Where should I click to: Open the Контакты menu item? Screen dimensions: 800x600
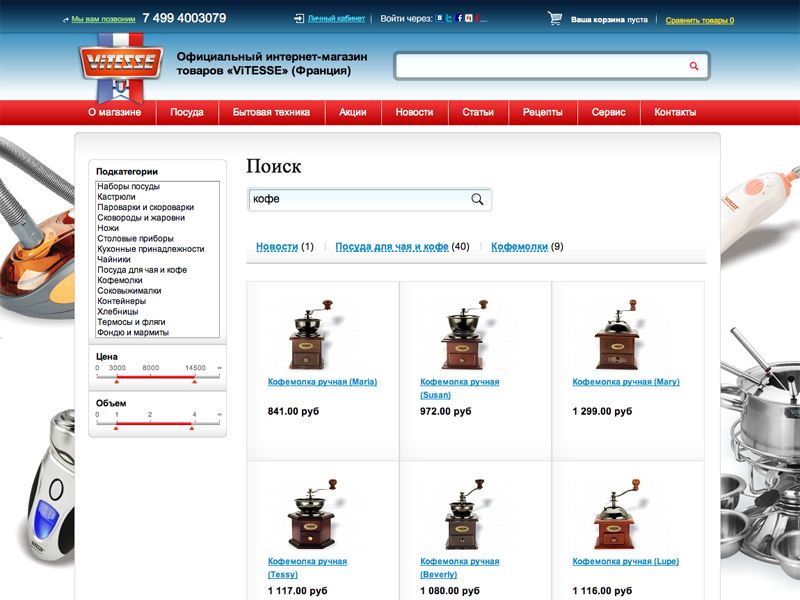pos(675,112)
